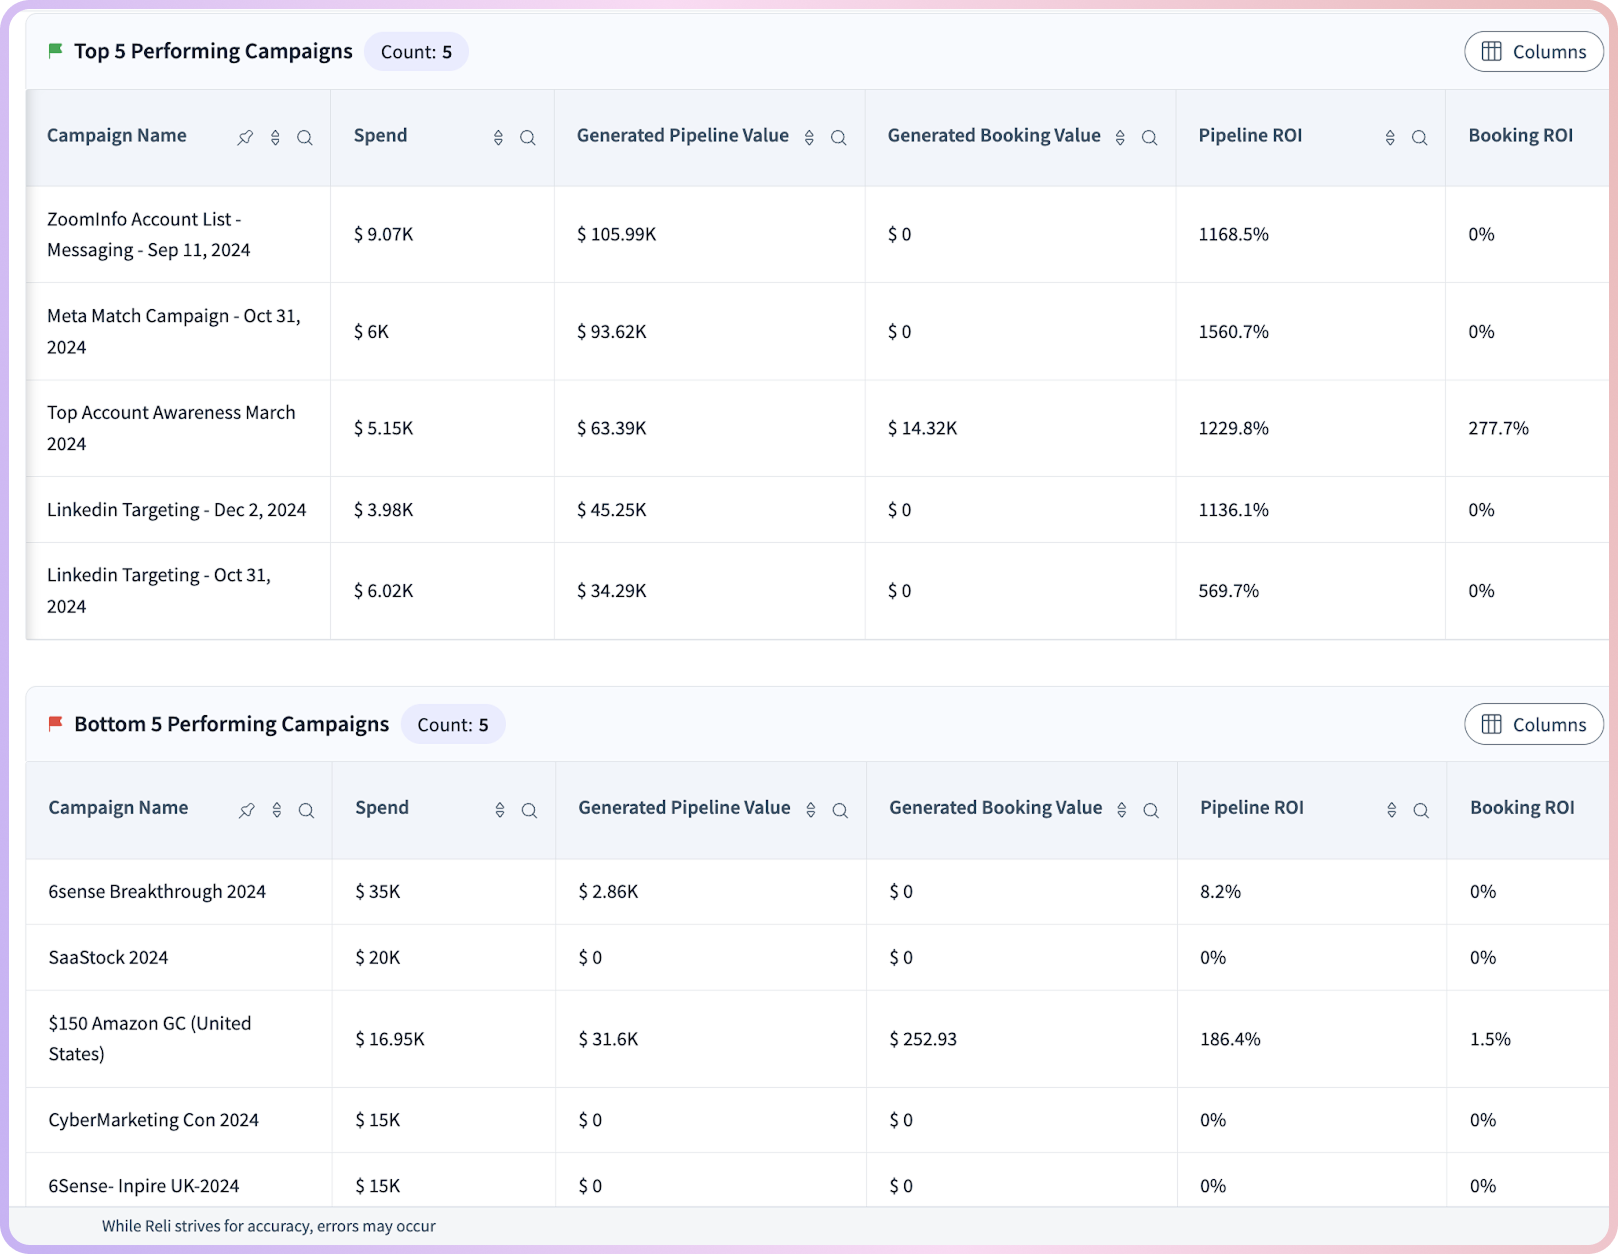The image size is (1618, 1254).
Task: Sort Campaign Name column in Top 5 table
Action: (x=275, y=138)
